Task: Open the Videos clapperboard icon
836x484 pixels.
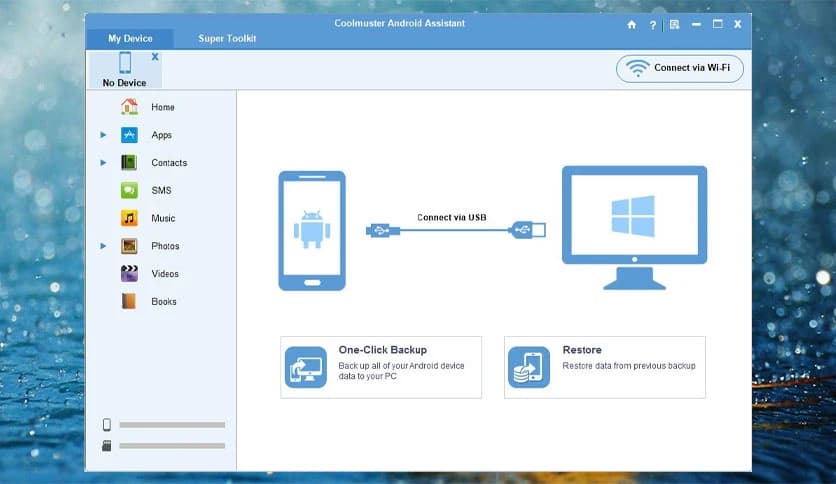Action: click(129, 273)
